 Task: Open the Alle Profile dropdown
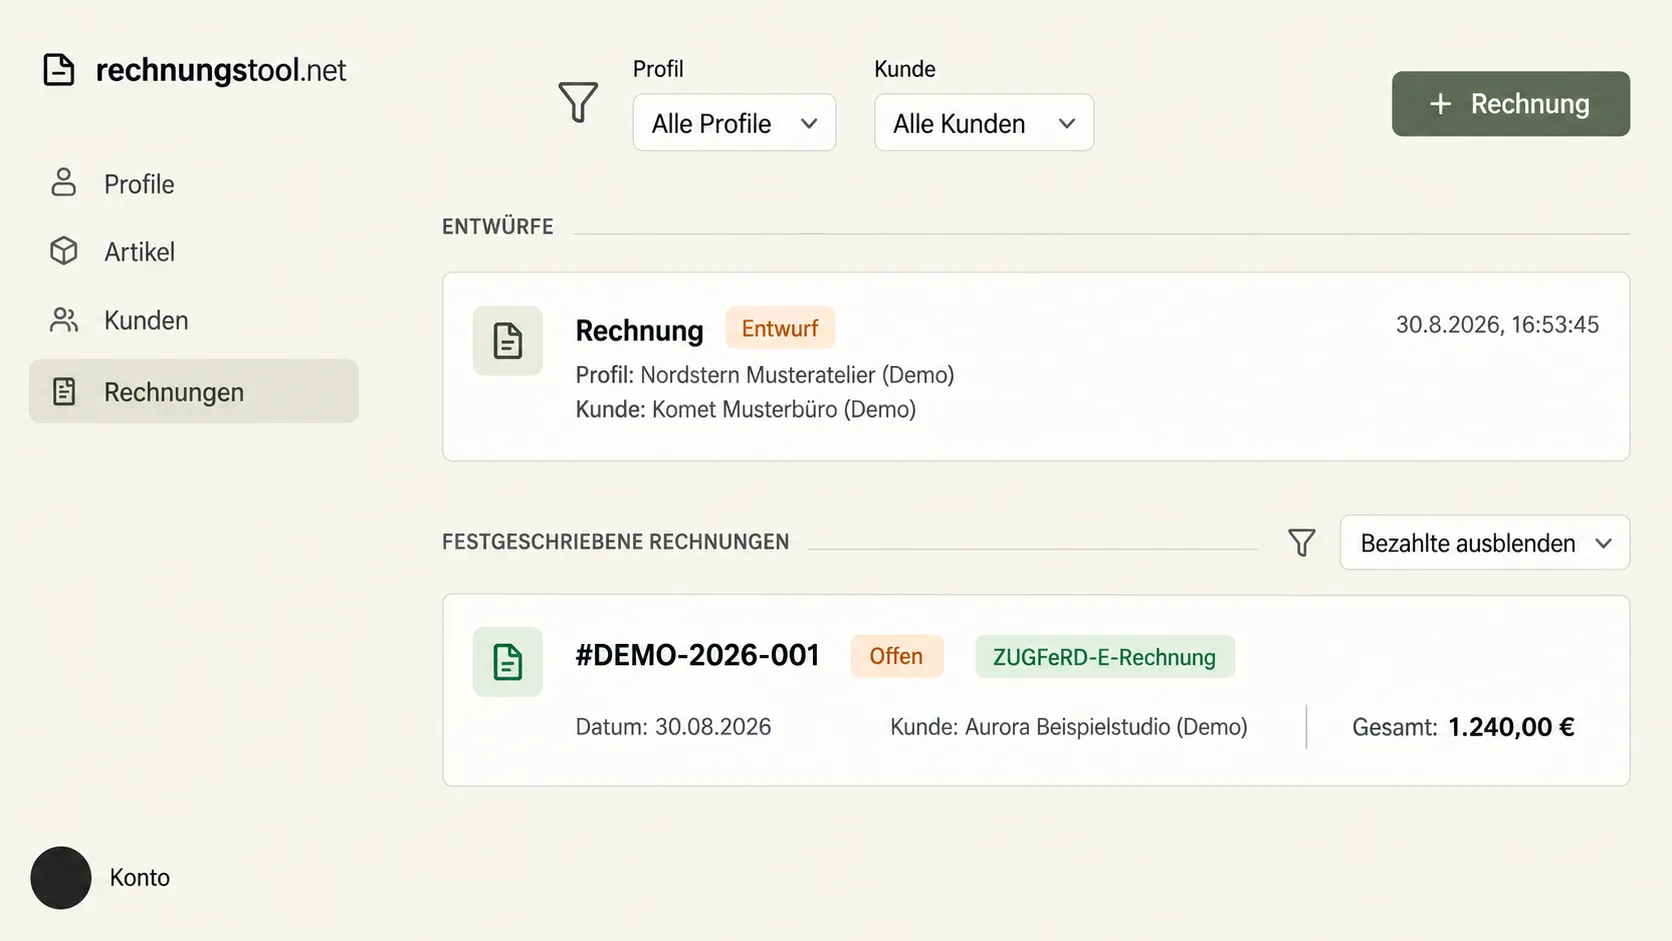[734, 122]
